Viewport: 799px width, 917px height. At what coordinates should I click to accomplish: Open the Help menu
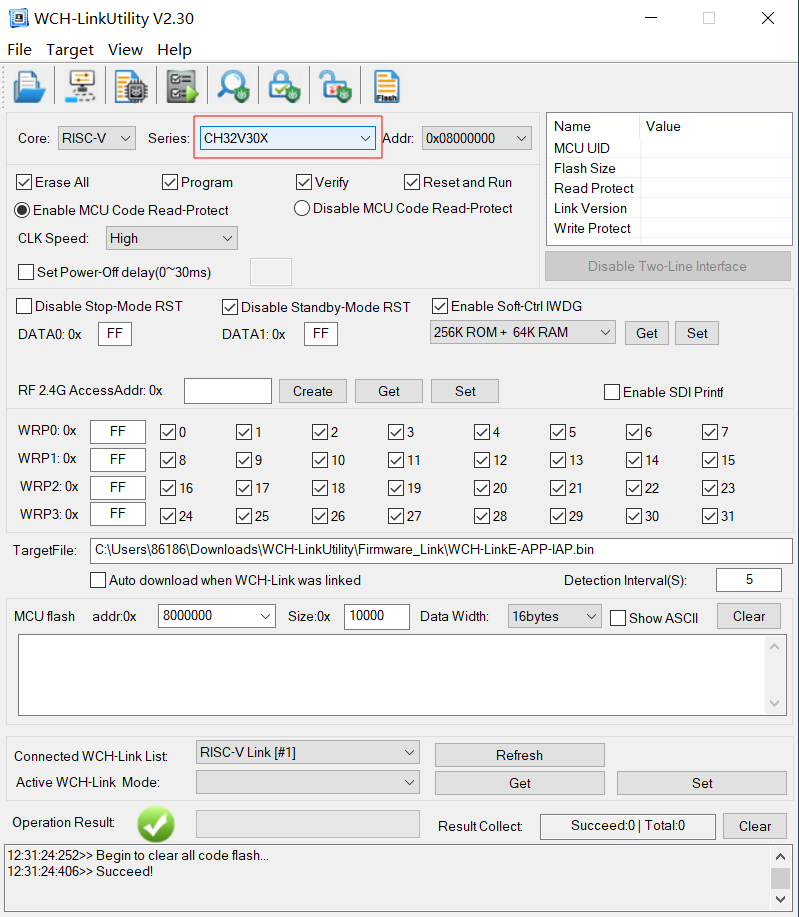[174, 50]
